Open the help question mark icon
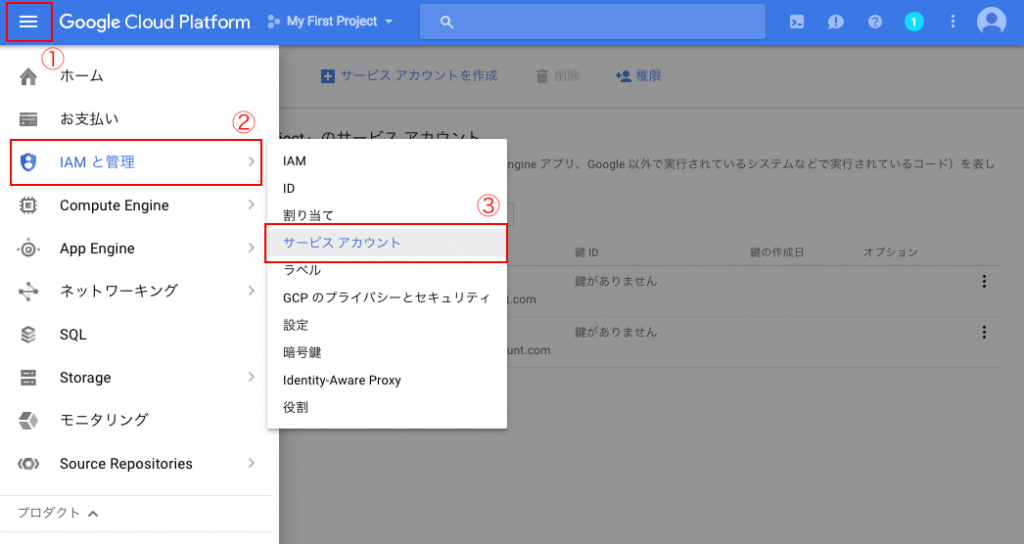Image resolution: width=1024 pixels, height=544 pixels. pyautogui.click(x=874, y=22)
